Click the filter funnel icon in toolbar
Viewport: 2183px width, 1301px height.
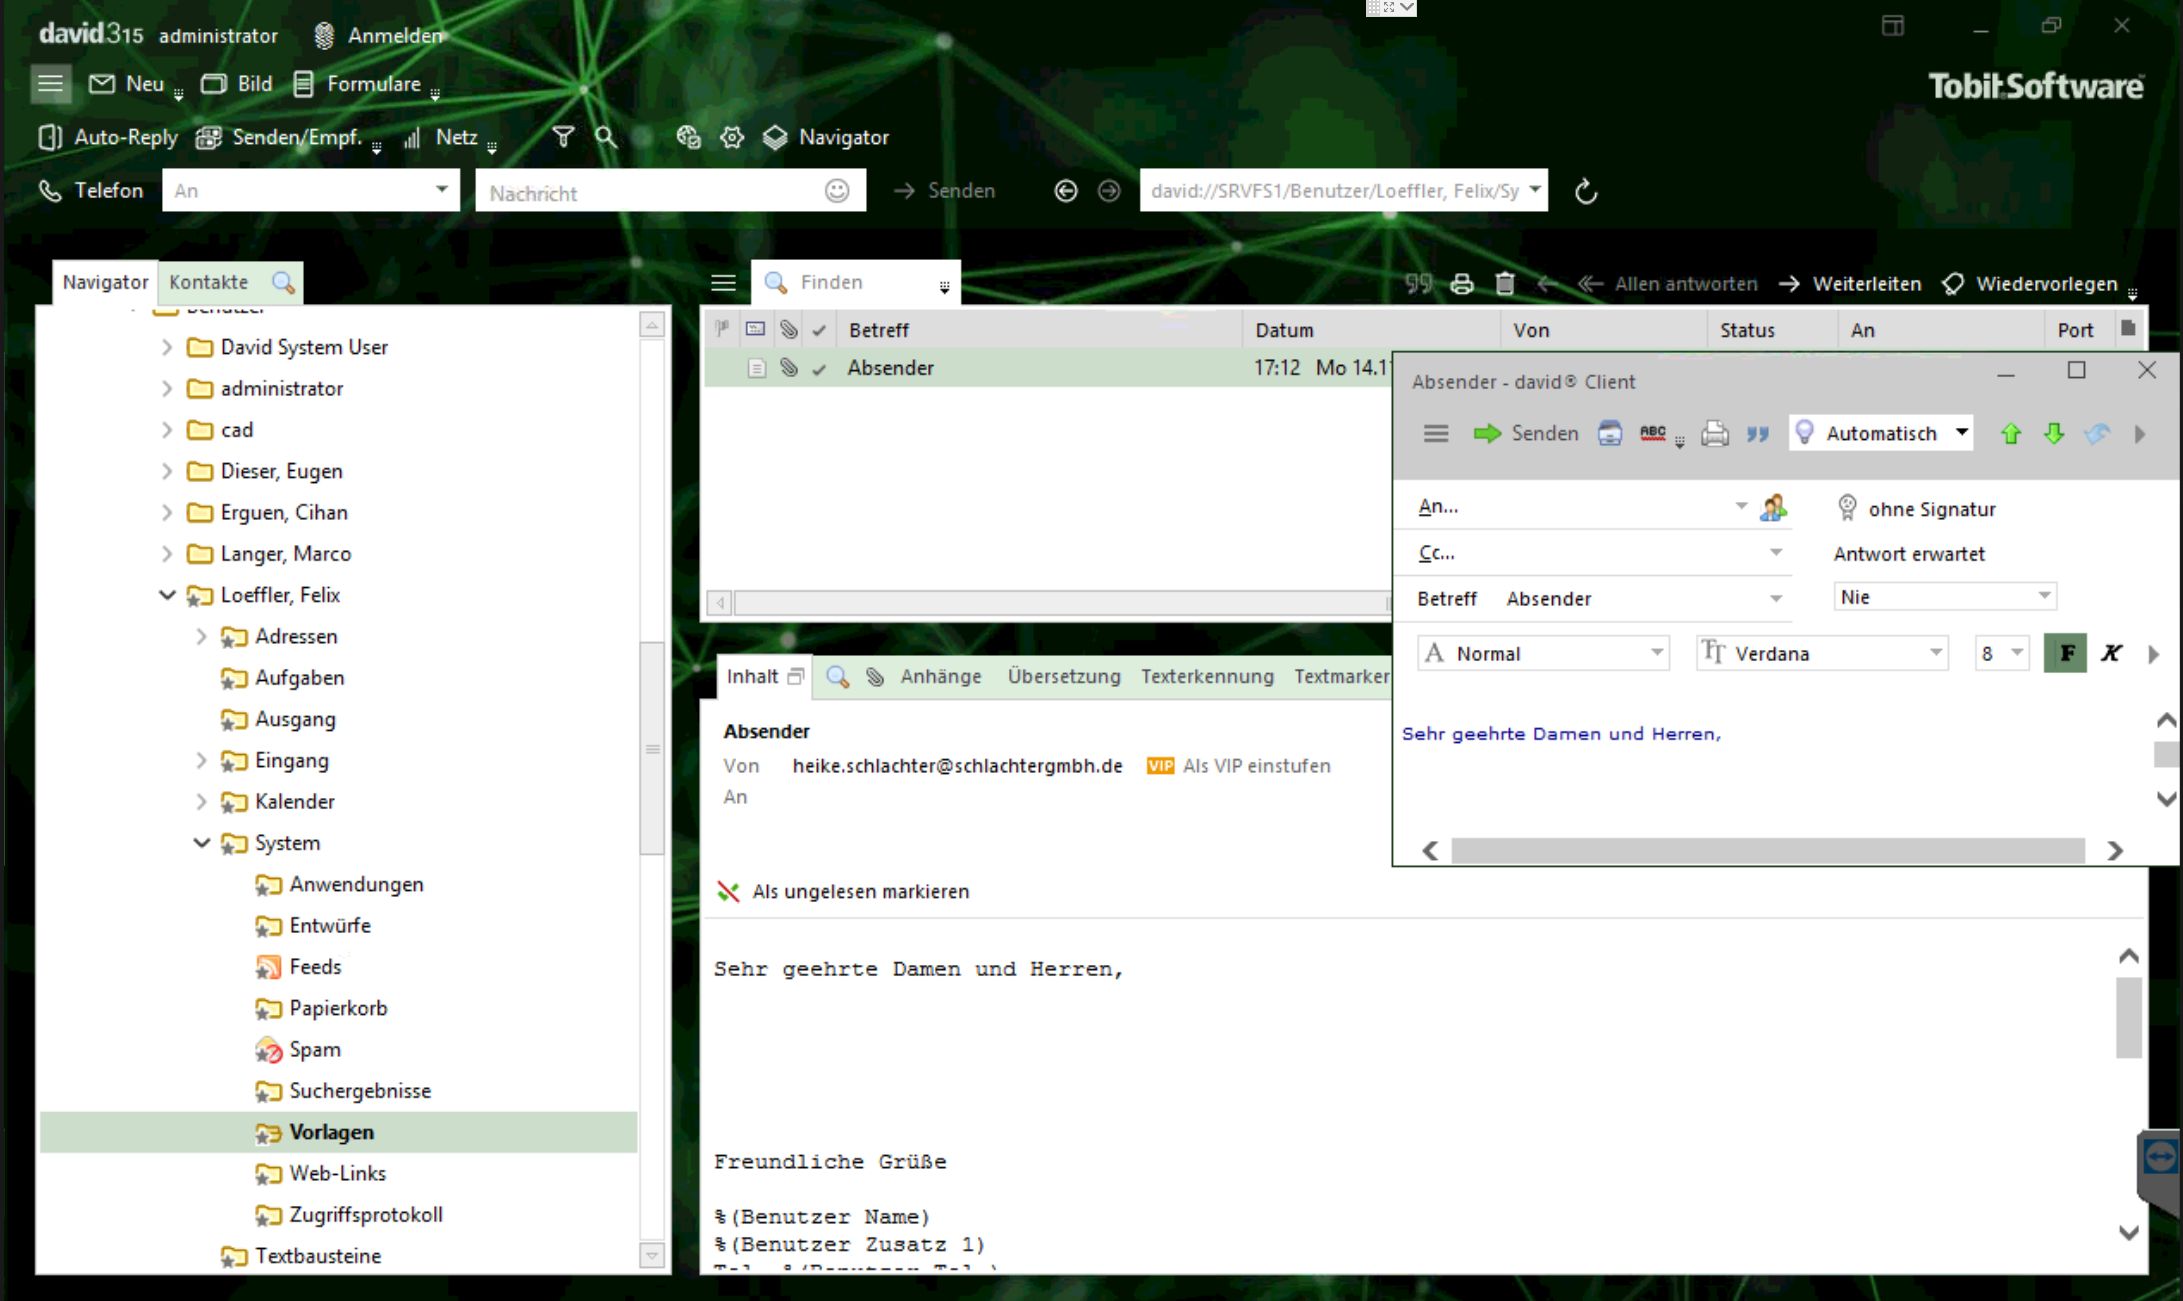coord(563,137)
